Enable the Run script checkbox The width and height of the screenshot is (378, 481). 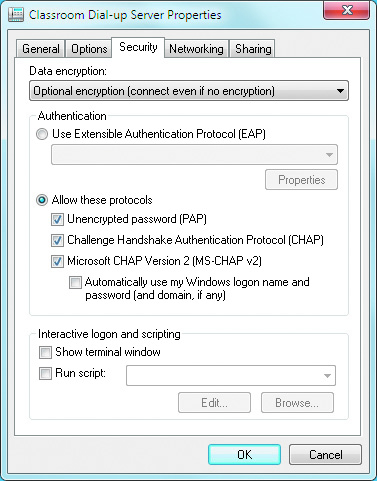point(45,373)
